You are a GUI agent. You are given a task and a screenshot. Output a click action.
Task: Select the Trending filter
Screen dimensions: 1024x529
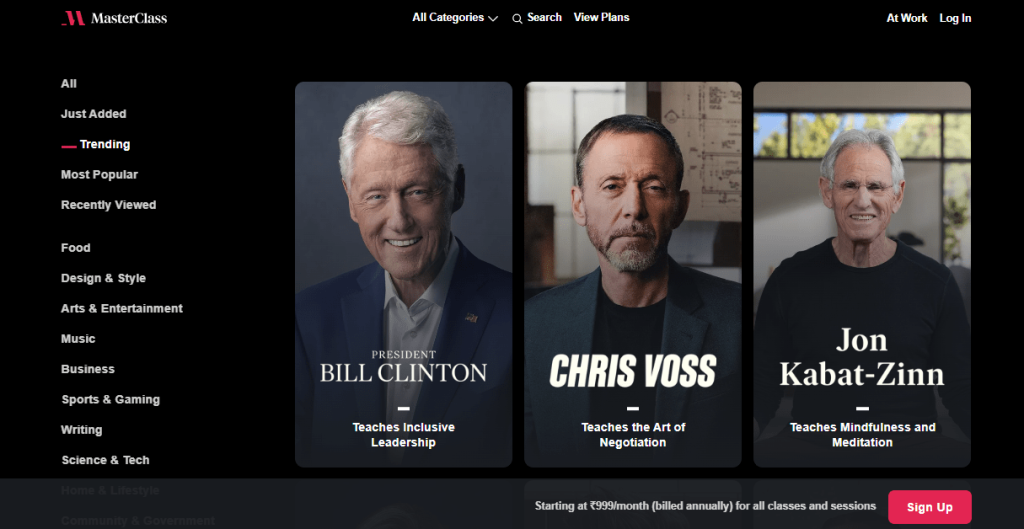104,144
